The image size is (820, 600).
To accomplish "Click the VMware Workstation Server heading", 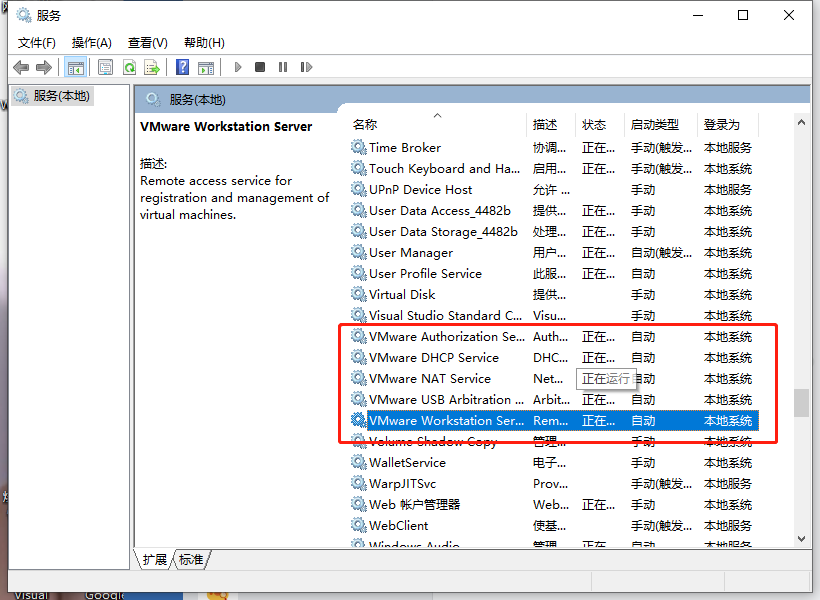I will [226, 127].
